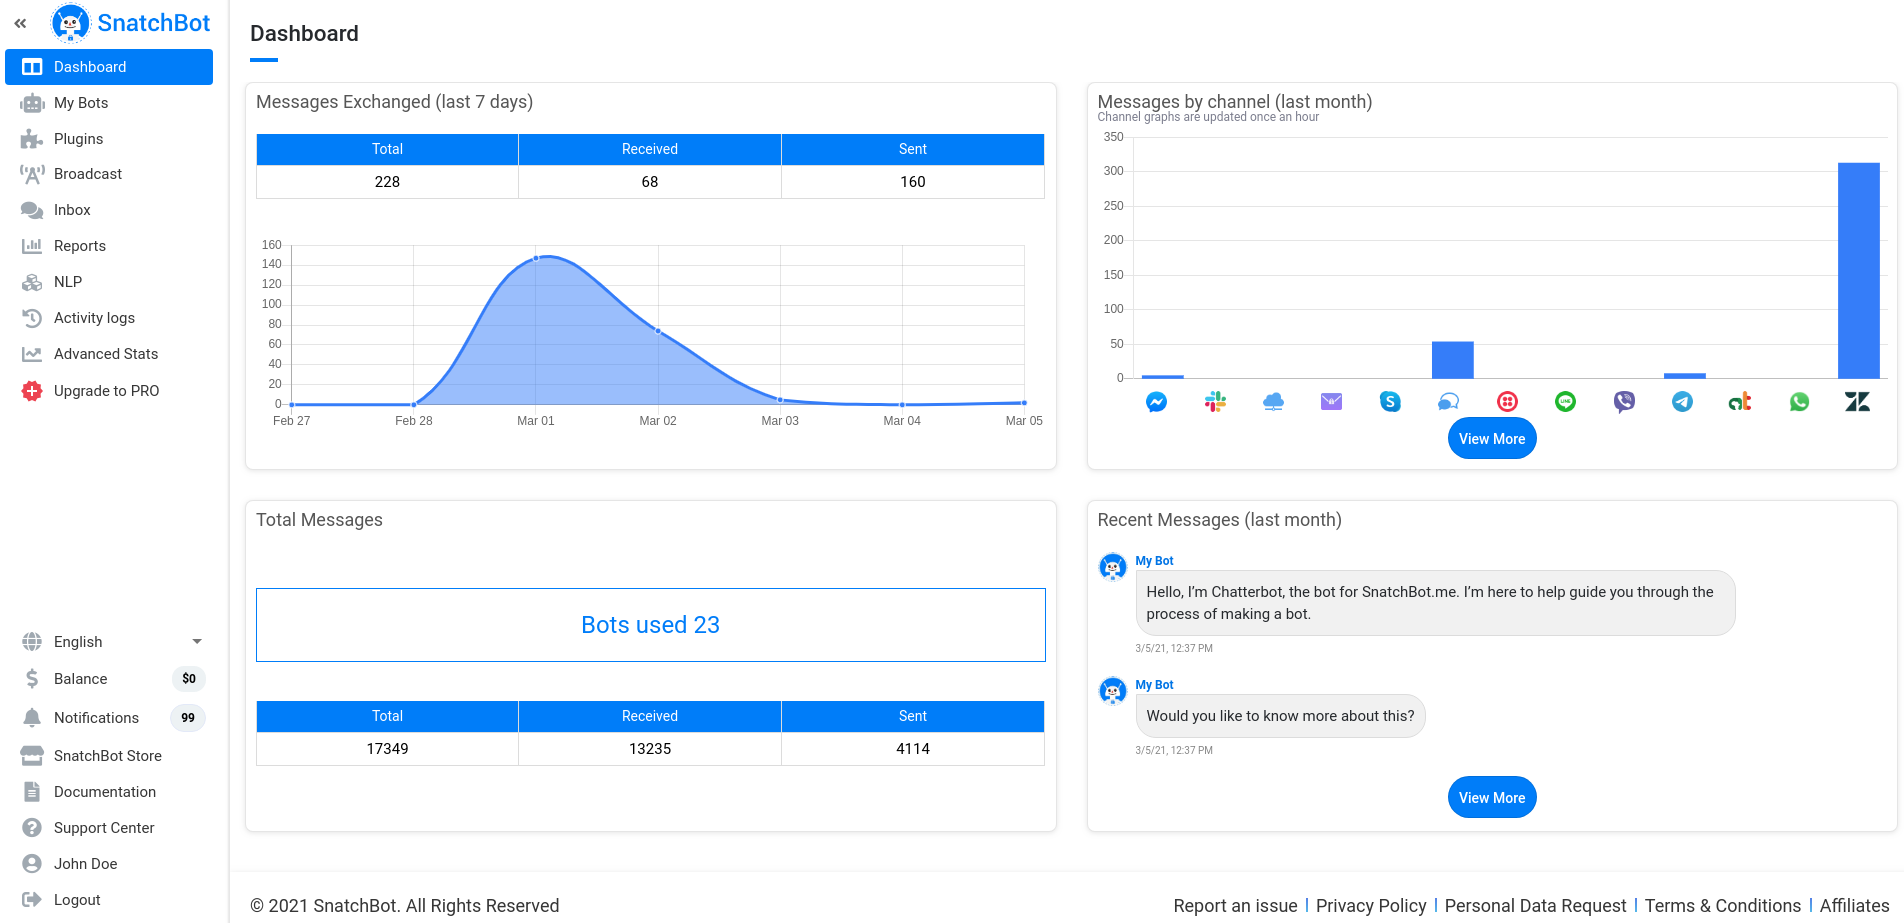Click the NLP cubes icon
The width and height of the screenshot is (1904, 923).
tap(32, 282)
